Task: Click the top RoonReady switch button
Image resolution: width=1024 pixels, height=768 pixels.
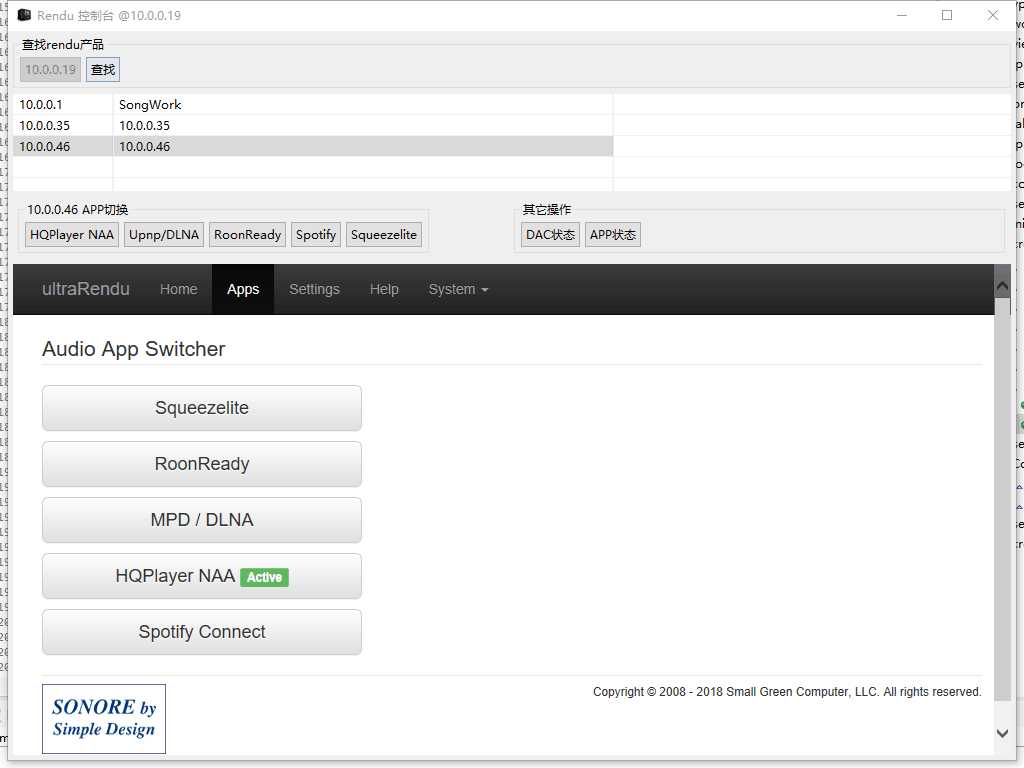Action: coord(248,234)
